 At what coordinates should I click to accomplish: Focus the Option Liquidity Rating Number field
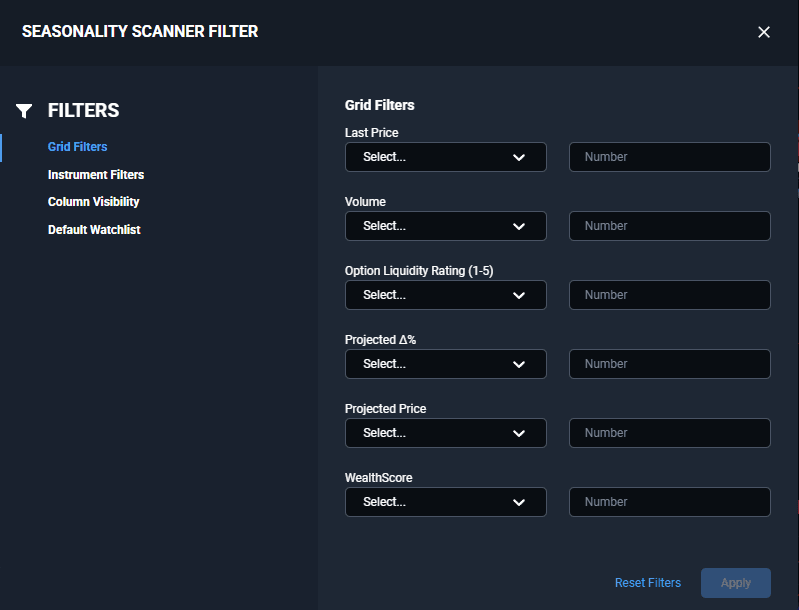pyautogui.click(x=670, y=295)
